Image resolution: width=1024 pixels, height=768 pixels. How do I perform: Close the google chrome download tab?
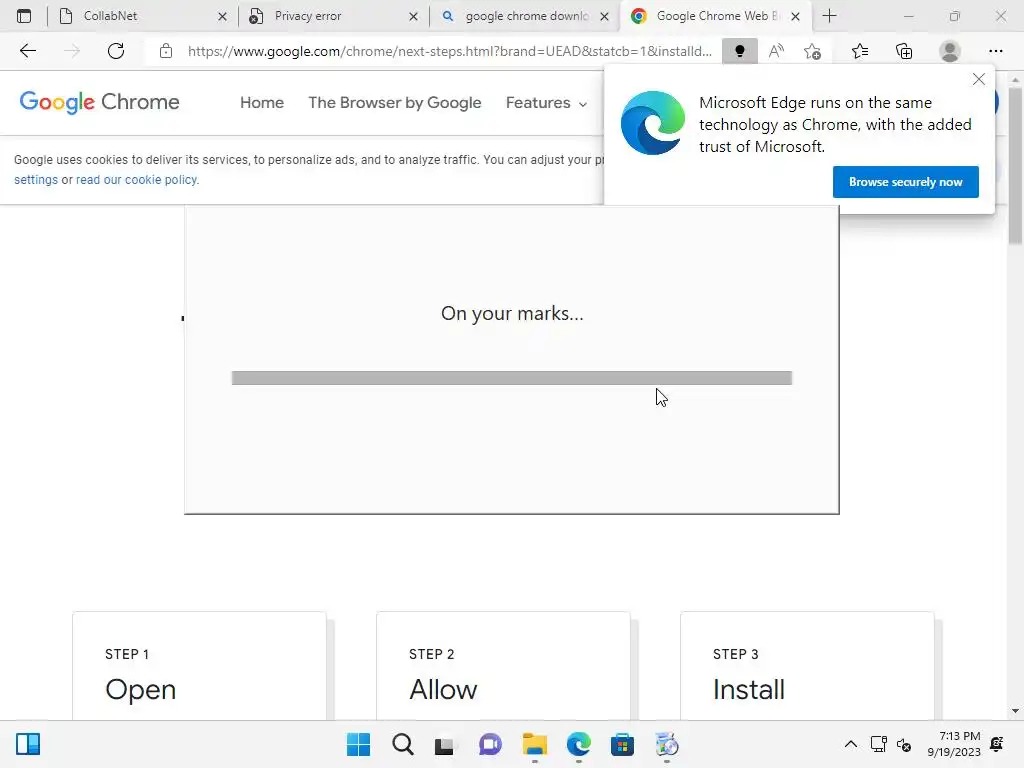click(605, 16)
